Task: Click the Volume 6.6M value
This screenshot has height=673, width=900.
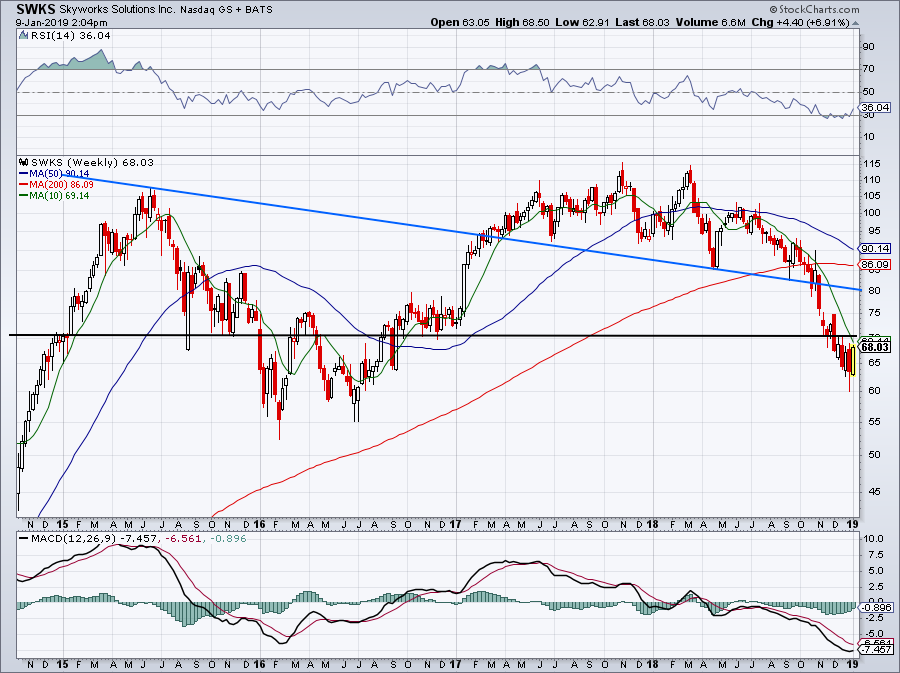Action: [711, 23]
